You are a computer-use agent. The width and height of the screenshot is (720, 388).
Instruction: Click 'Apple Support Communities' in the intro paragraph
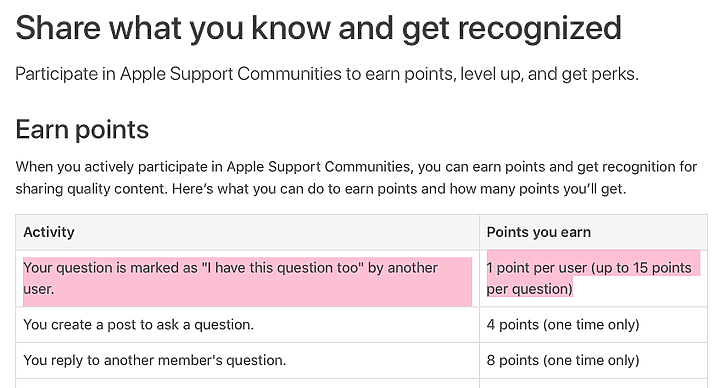(x=319, y=167)
